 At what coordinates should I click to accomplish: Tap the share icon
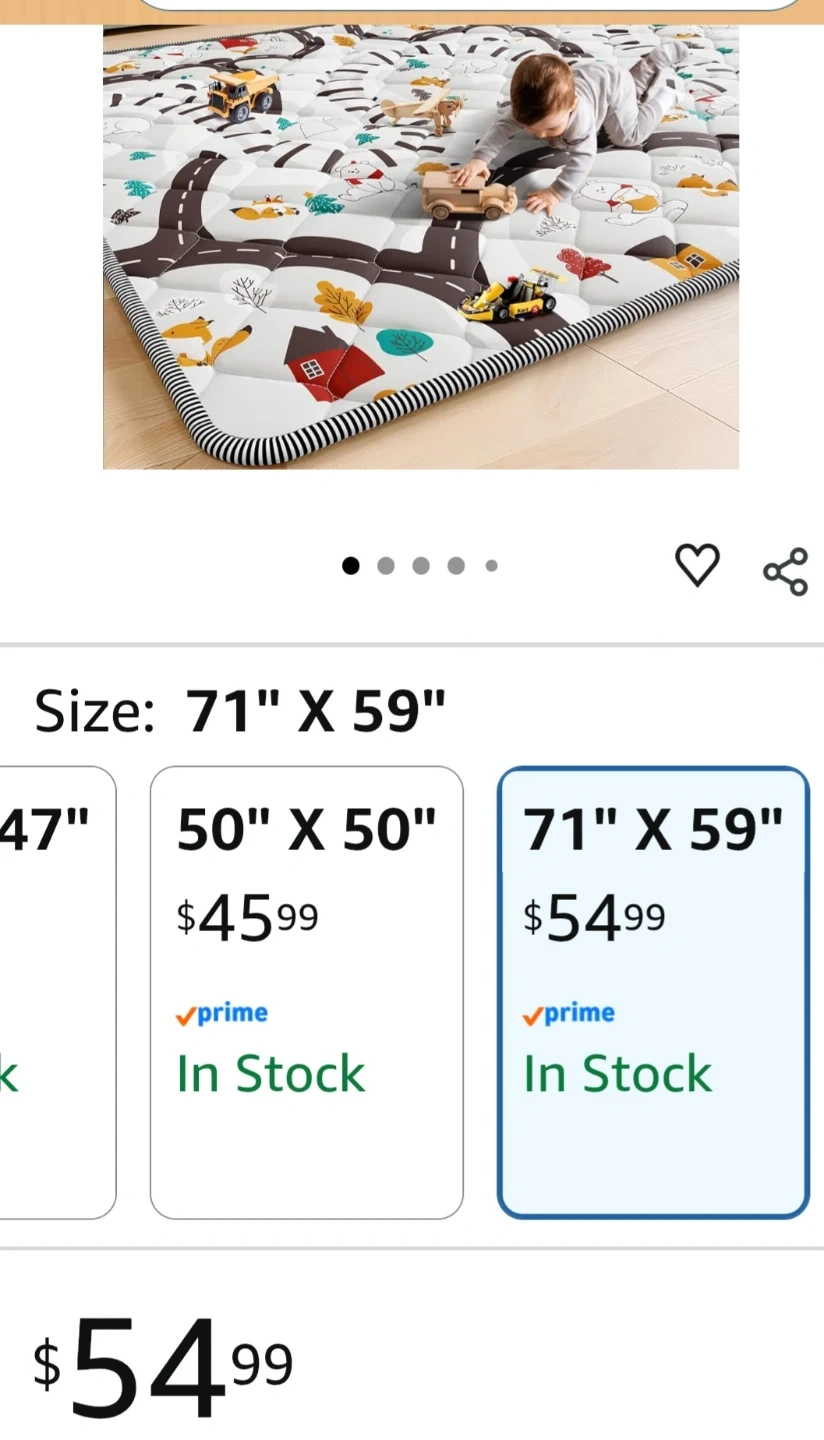click(785, 571)
